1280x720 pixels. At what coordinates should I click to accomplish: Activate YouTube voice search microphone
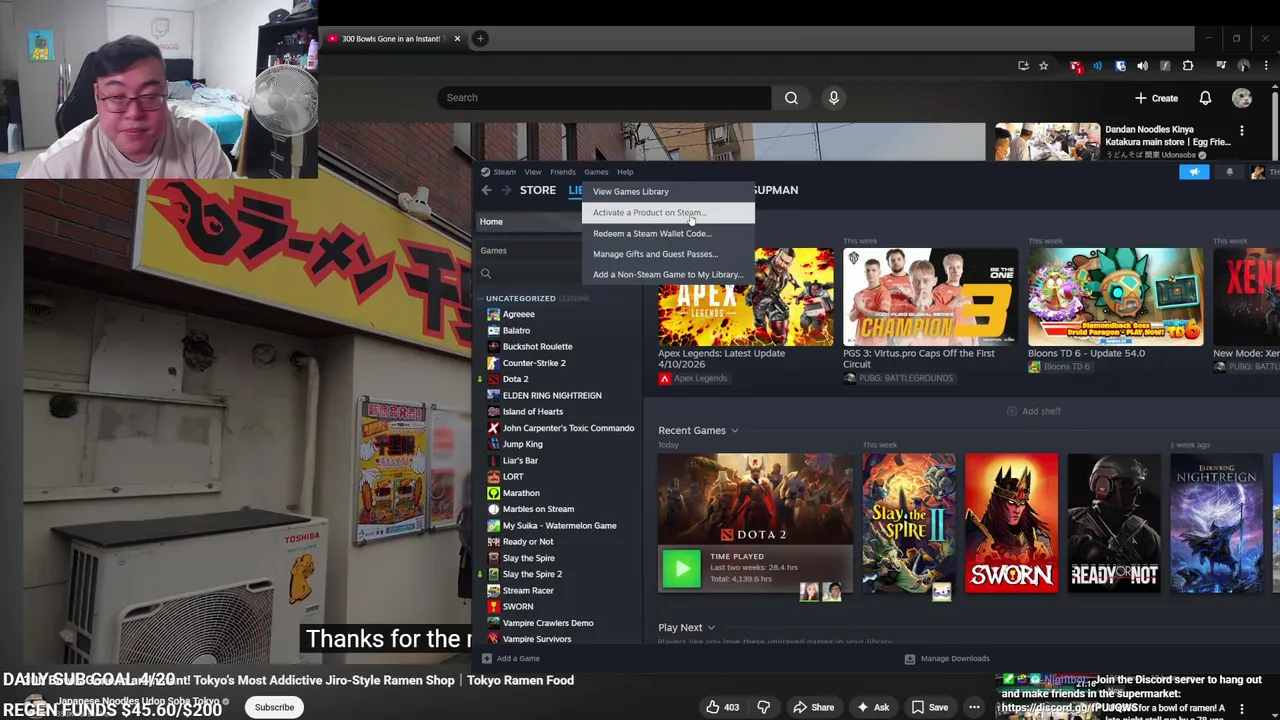(x=833, y=97)
